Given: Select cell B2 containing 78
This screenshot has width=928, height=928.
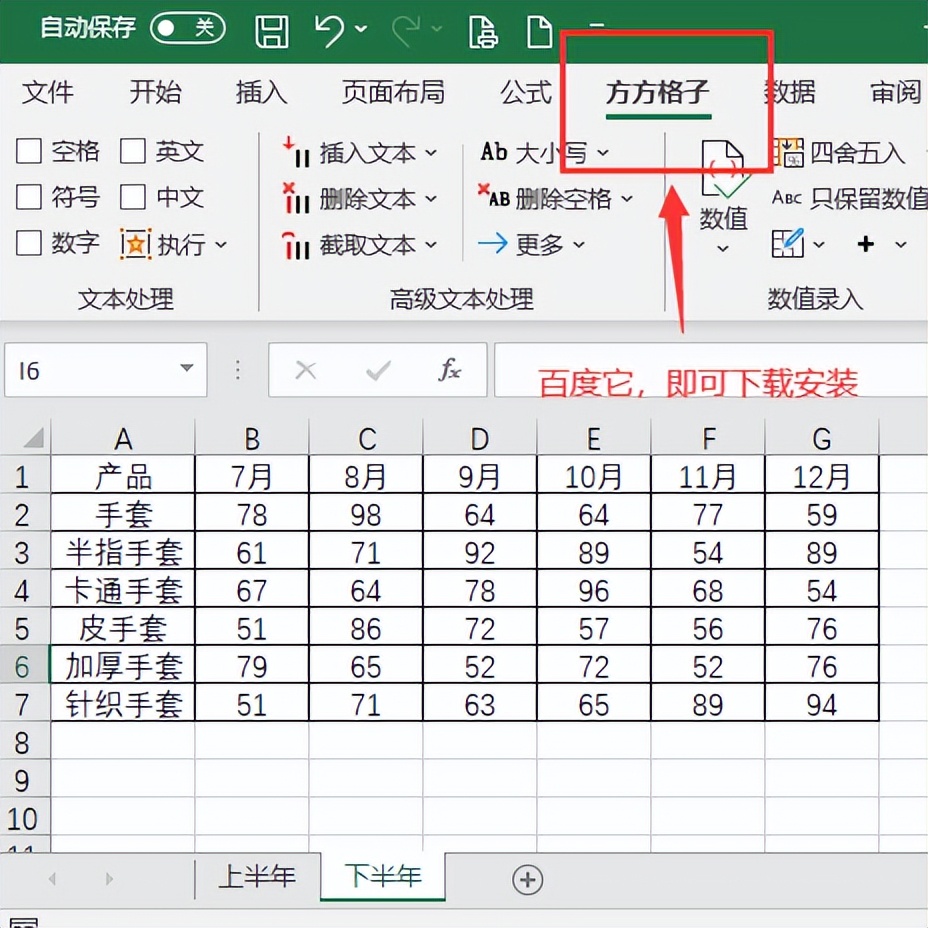Looking at the screenshot, I should coord(251,513).
